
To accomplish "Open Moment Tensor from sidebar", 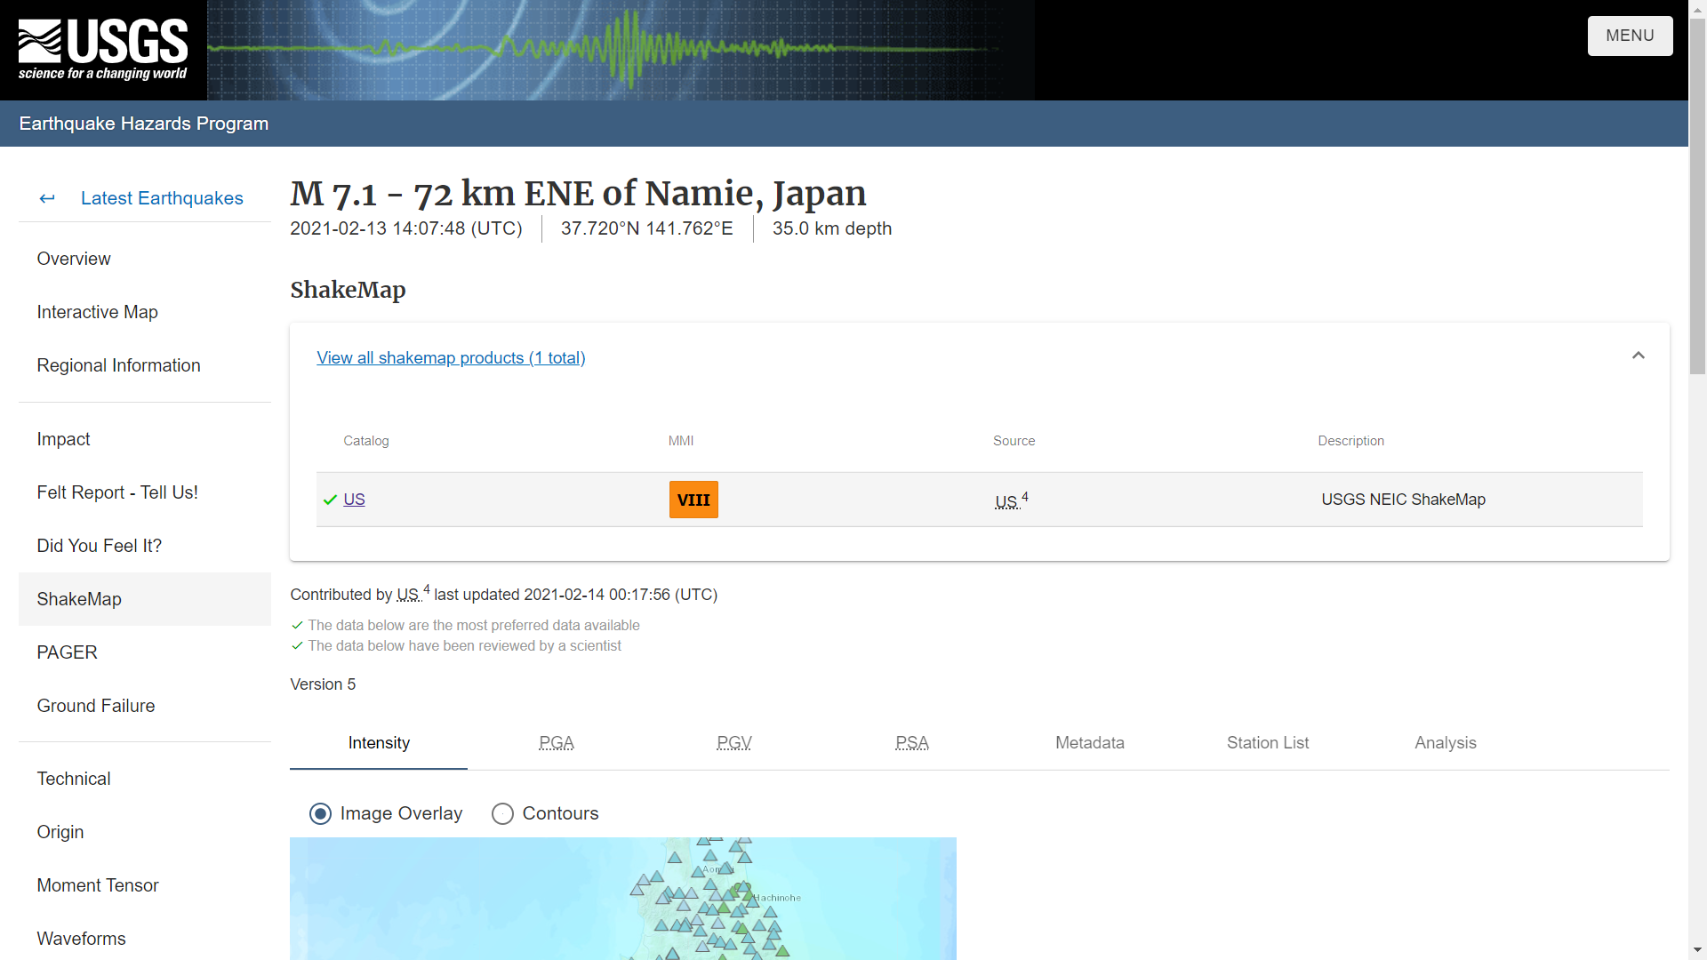I will [x=98, y=885].
